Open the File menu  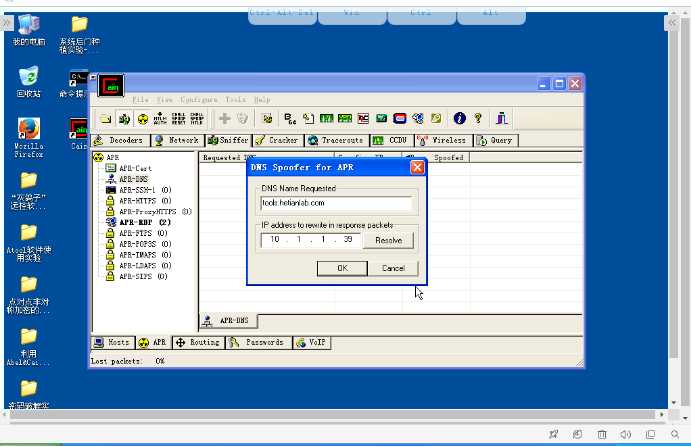point(141,100)
